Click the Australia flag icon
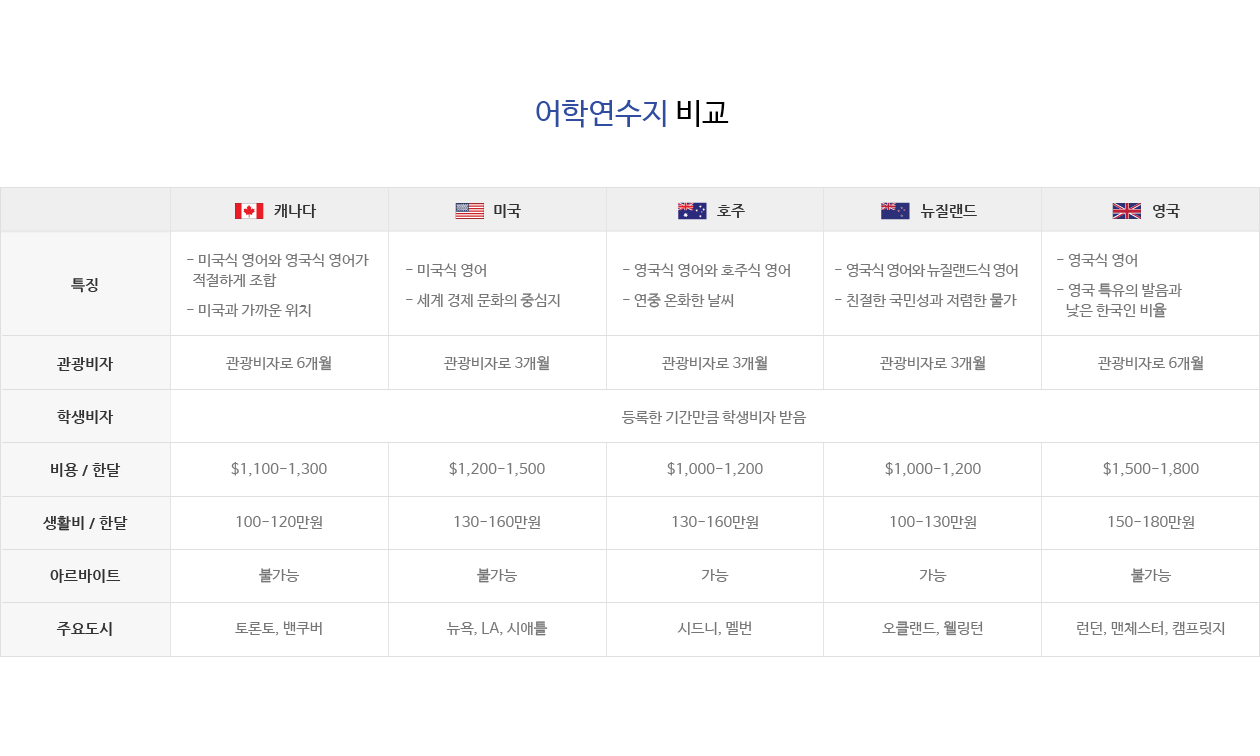Image resolution: width=1260 pixels, height=756 pixels. point(692,211)
